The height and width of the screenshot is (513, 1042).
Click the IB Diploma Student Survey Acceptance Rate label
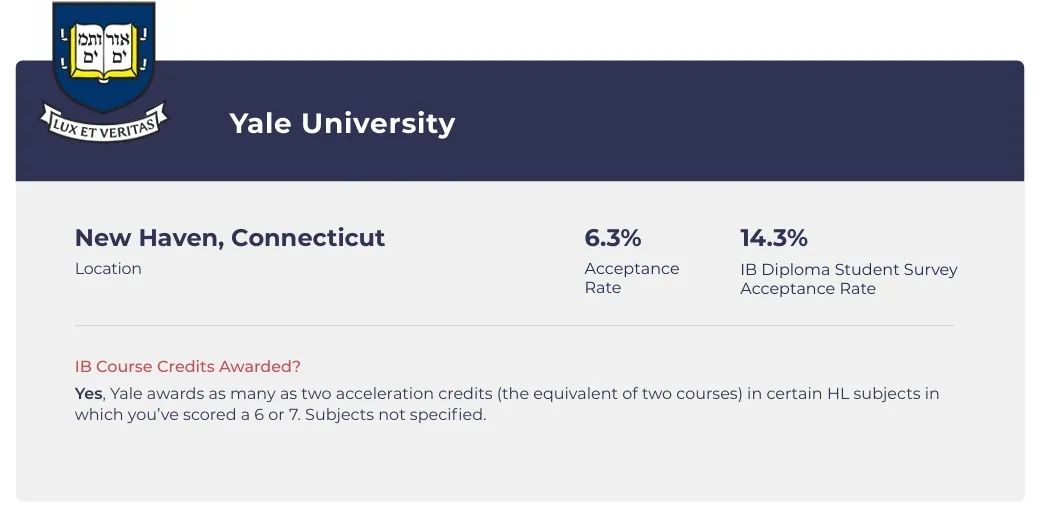click(x=849, y=279)
